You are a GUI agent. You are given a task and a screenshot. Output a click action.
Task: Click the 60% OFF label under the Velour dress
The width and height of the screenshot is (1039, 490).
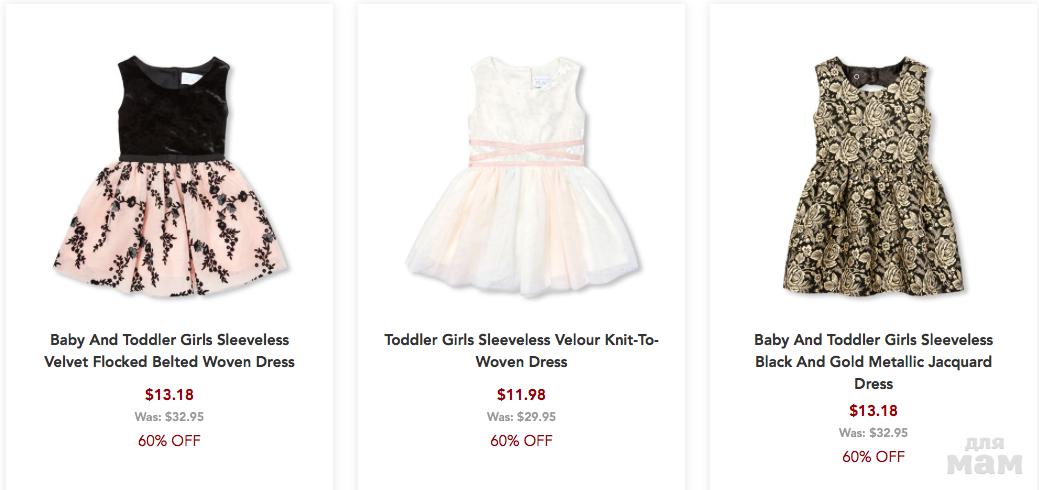pos(521,440)
